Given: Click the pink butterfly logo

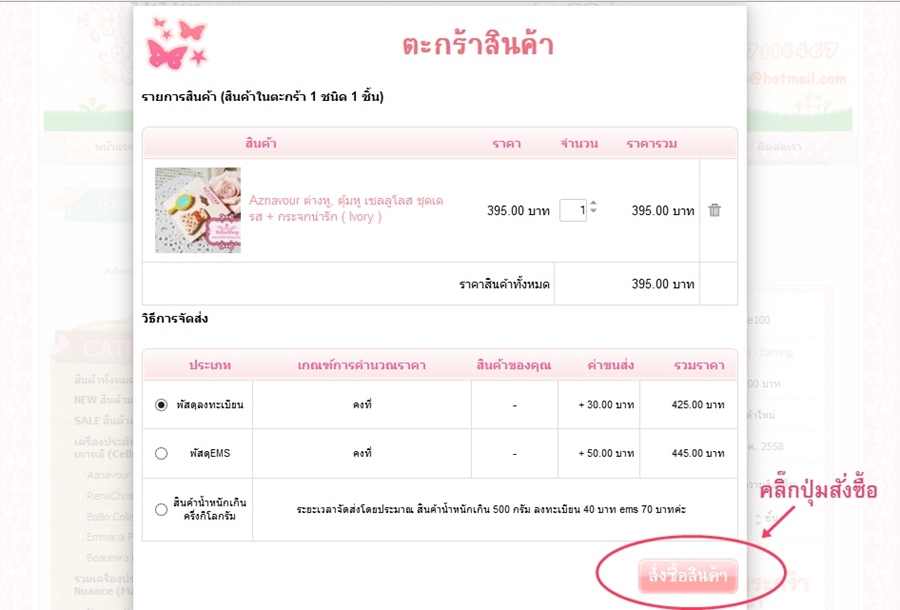Looking at the screenshot, I should point(176,42).
